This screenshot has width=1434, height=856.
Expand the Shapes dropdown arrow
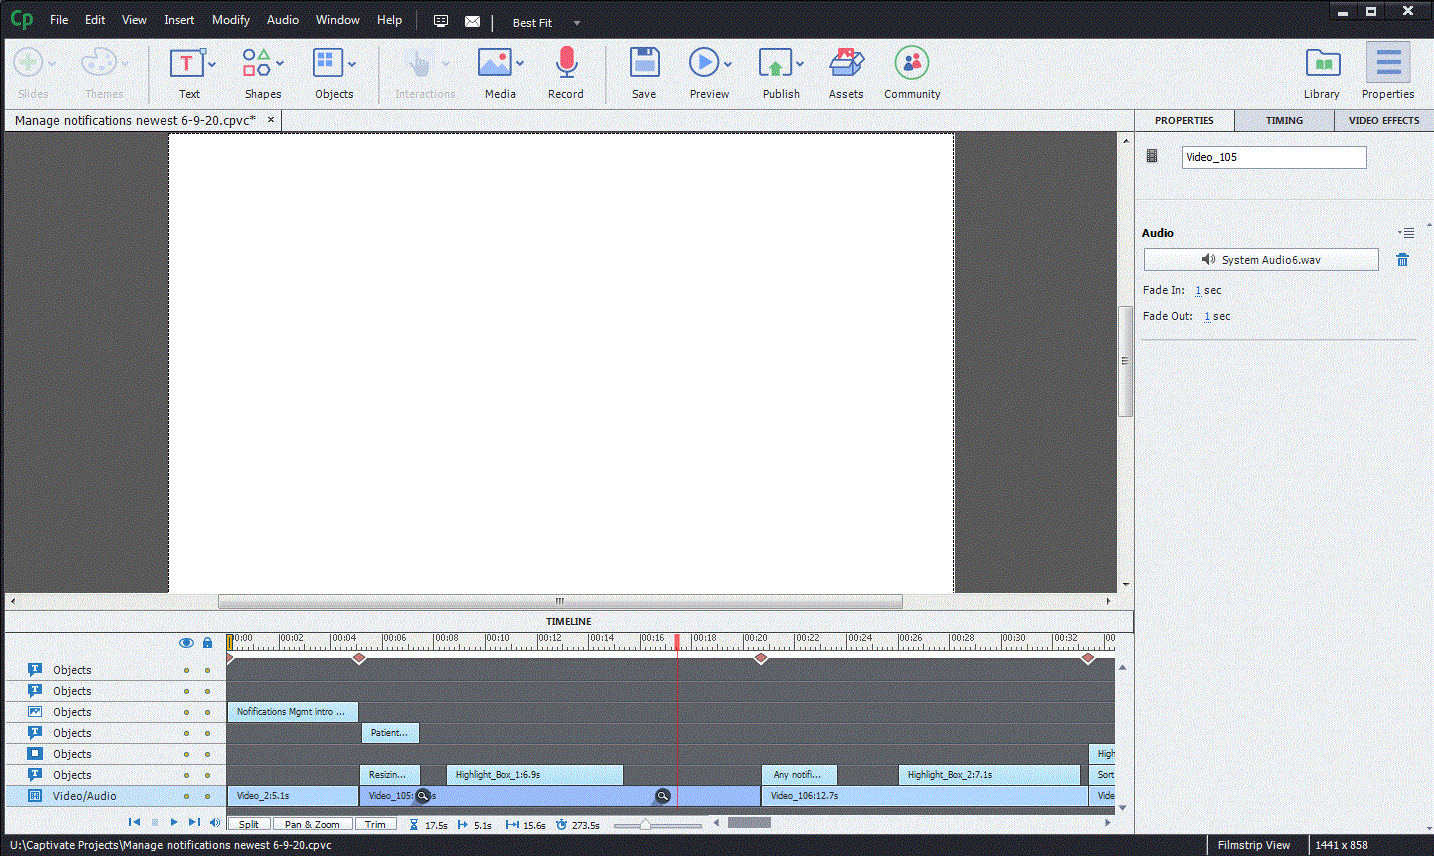280,64
